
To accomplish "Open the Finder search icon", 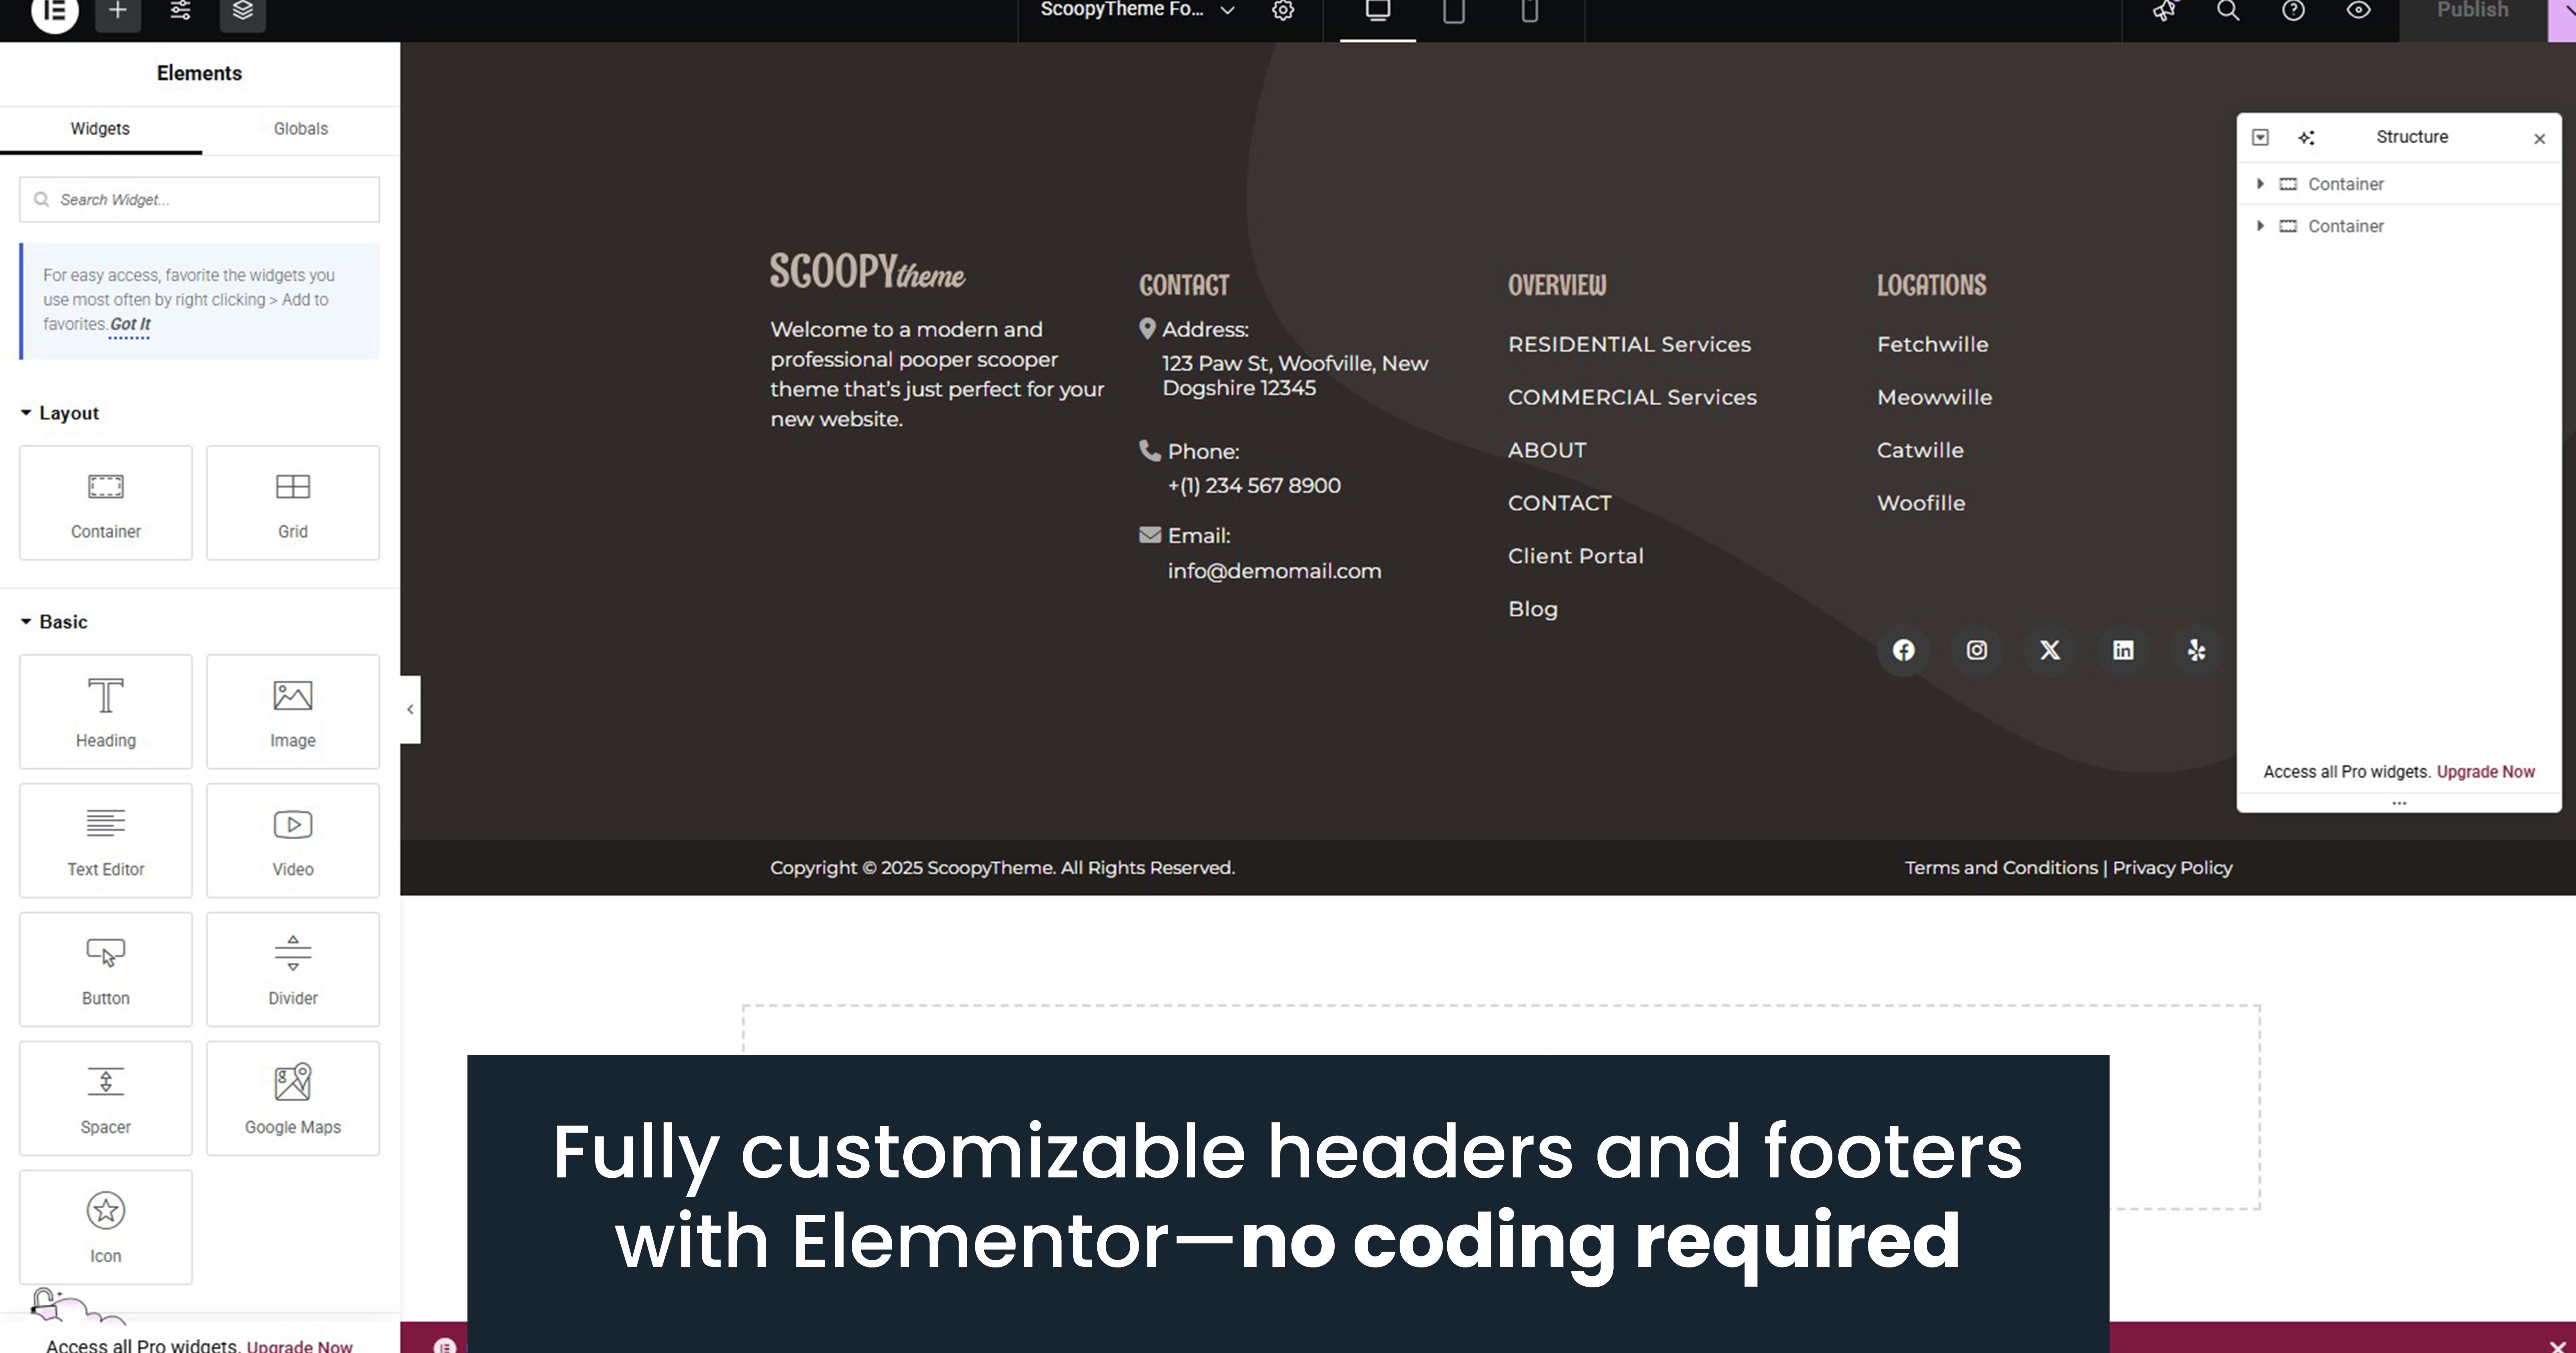I will 2228,11.
